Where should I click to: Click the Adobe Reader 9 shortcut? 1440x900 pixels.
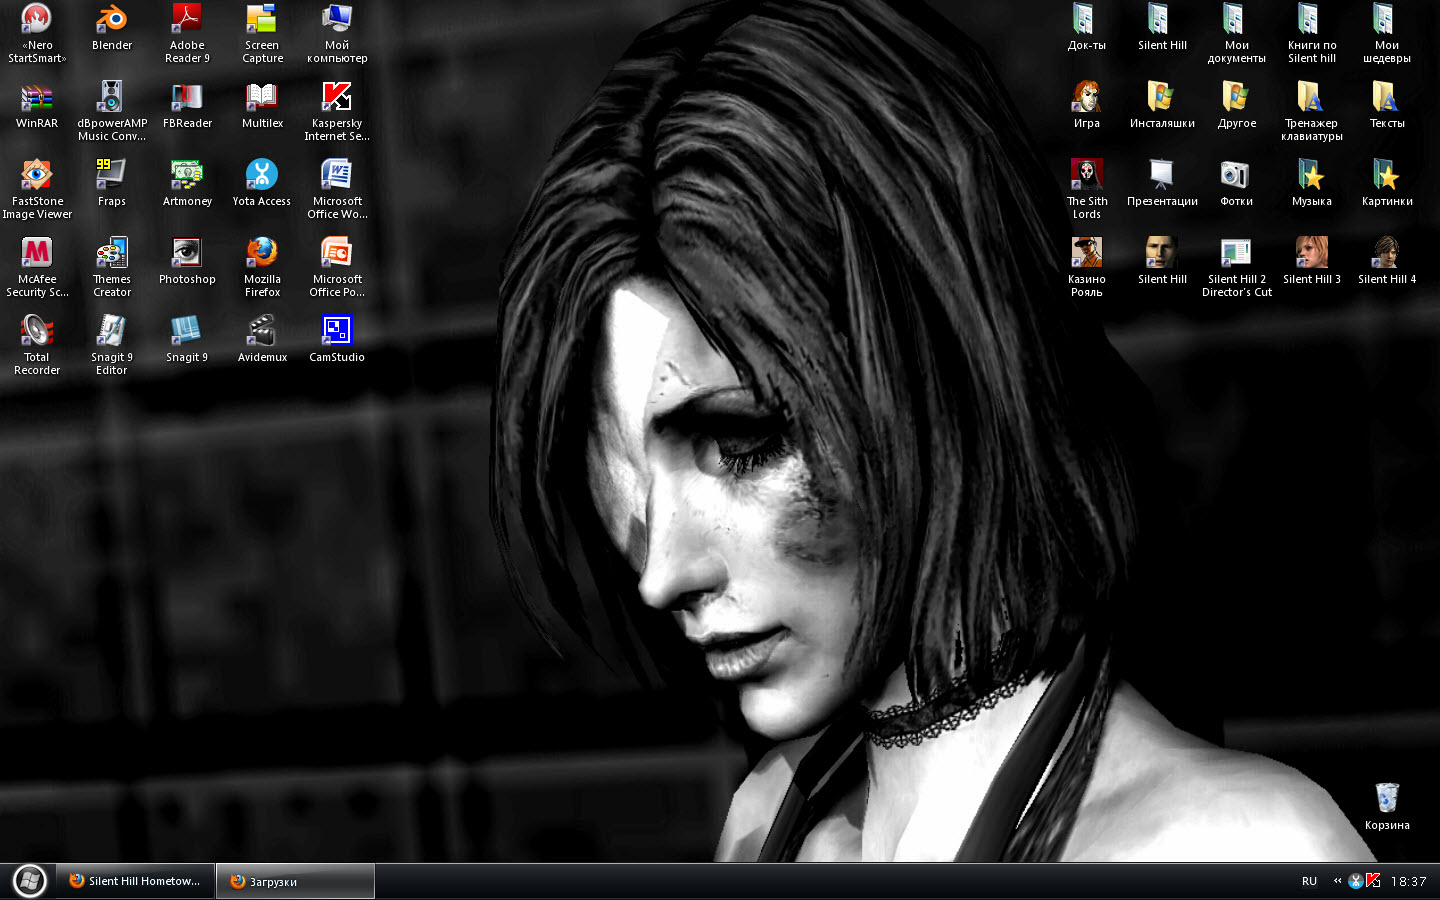click(x=187, y=20)
